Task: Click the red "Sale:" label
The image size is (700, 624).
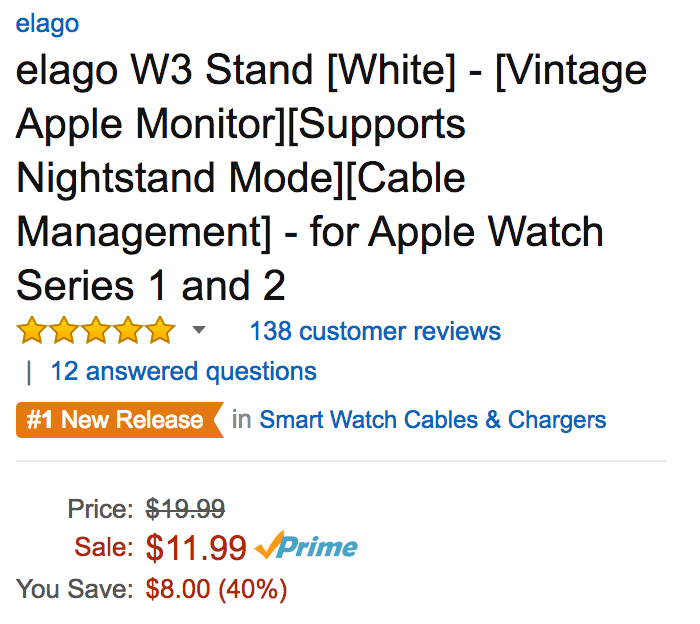Action: point(103,547)
